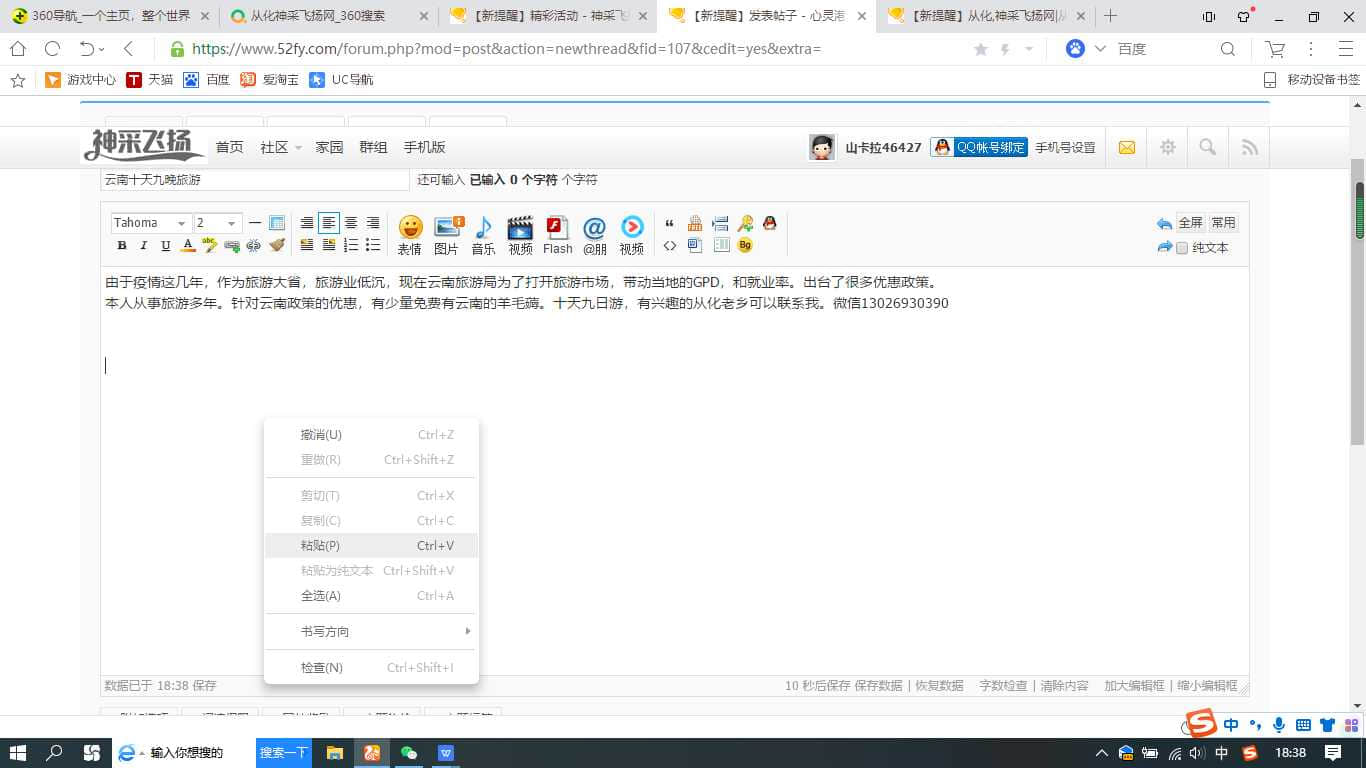This screenshot has height=768, width=1366.
Task: Mention a friend with the @朋 icon
Action: pos(595,235)
